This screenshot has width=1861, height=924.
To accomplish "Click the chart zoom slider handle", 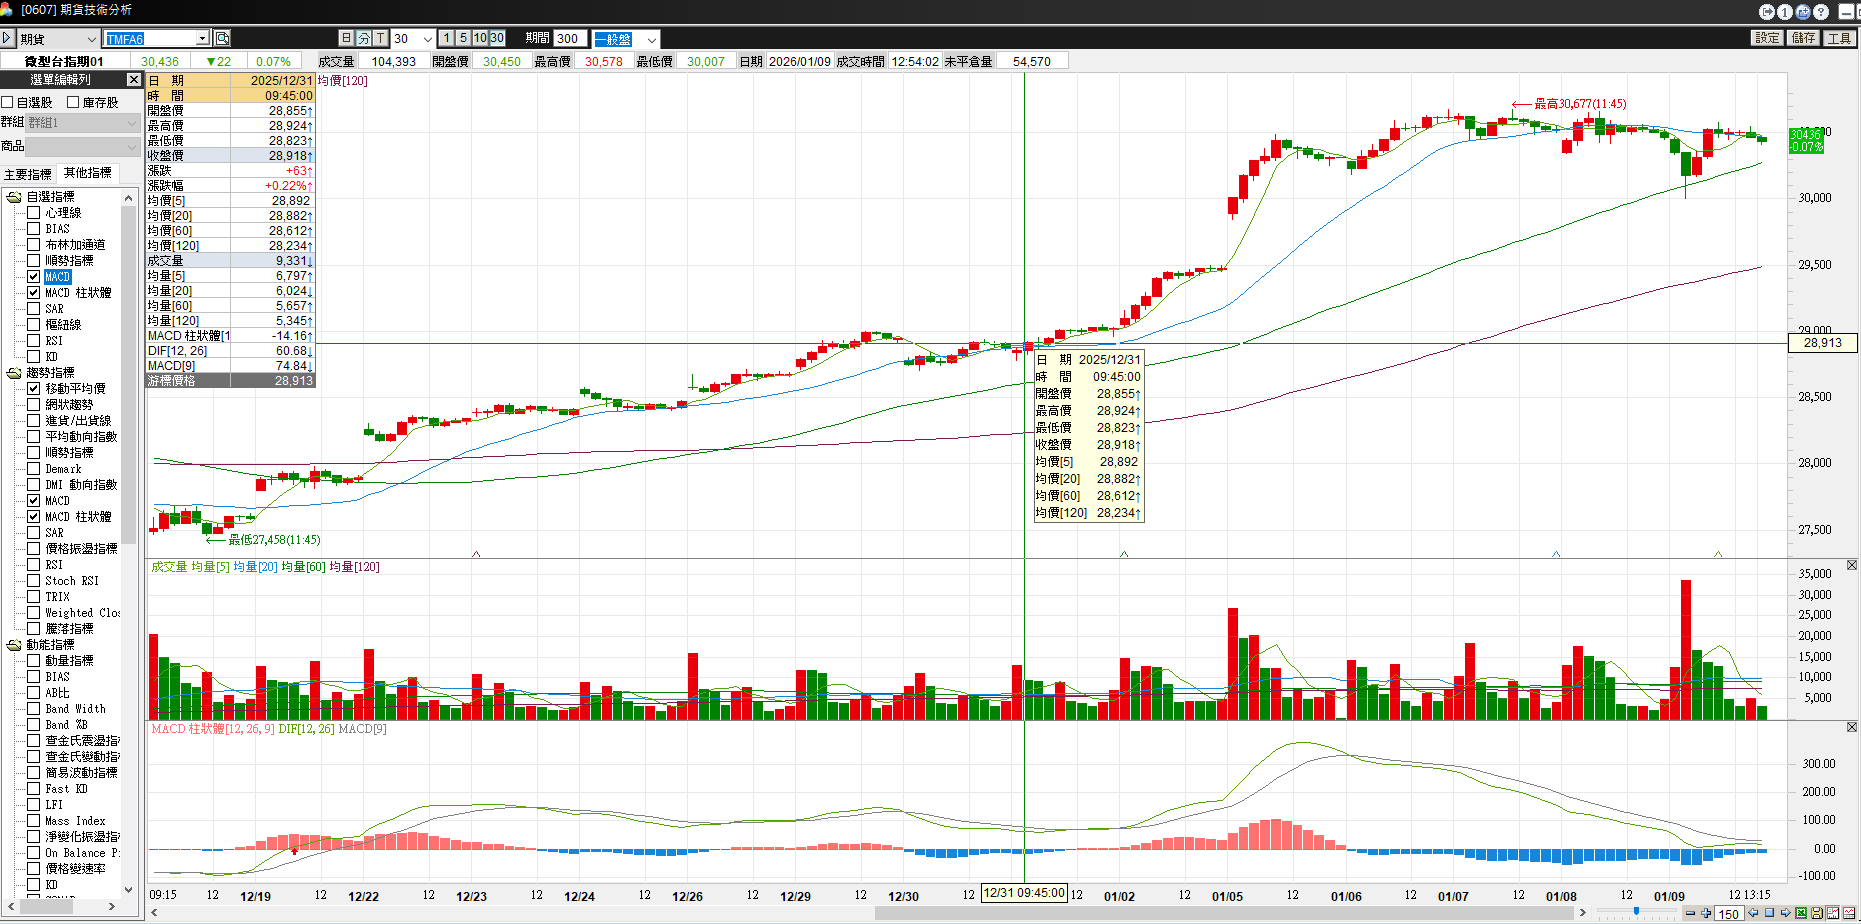I will pos(1636,911).
